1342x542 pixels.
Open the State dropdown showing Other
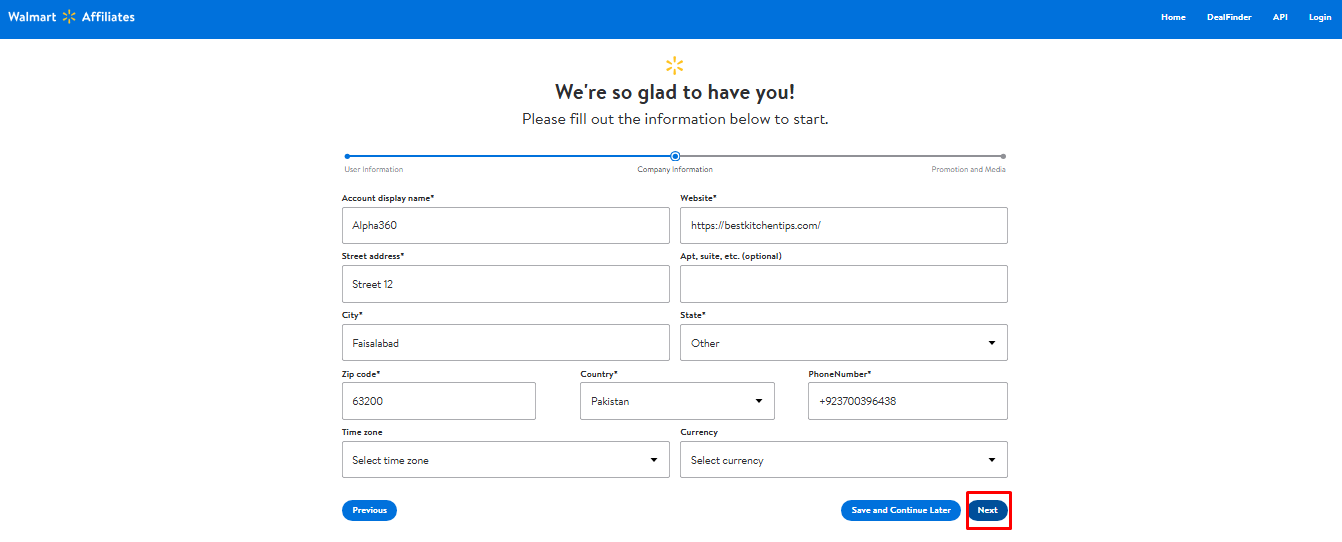[x=844, y=342]
